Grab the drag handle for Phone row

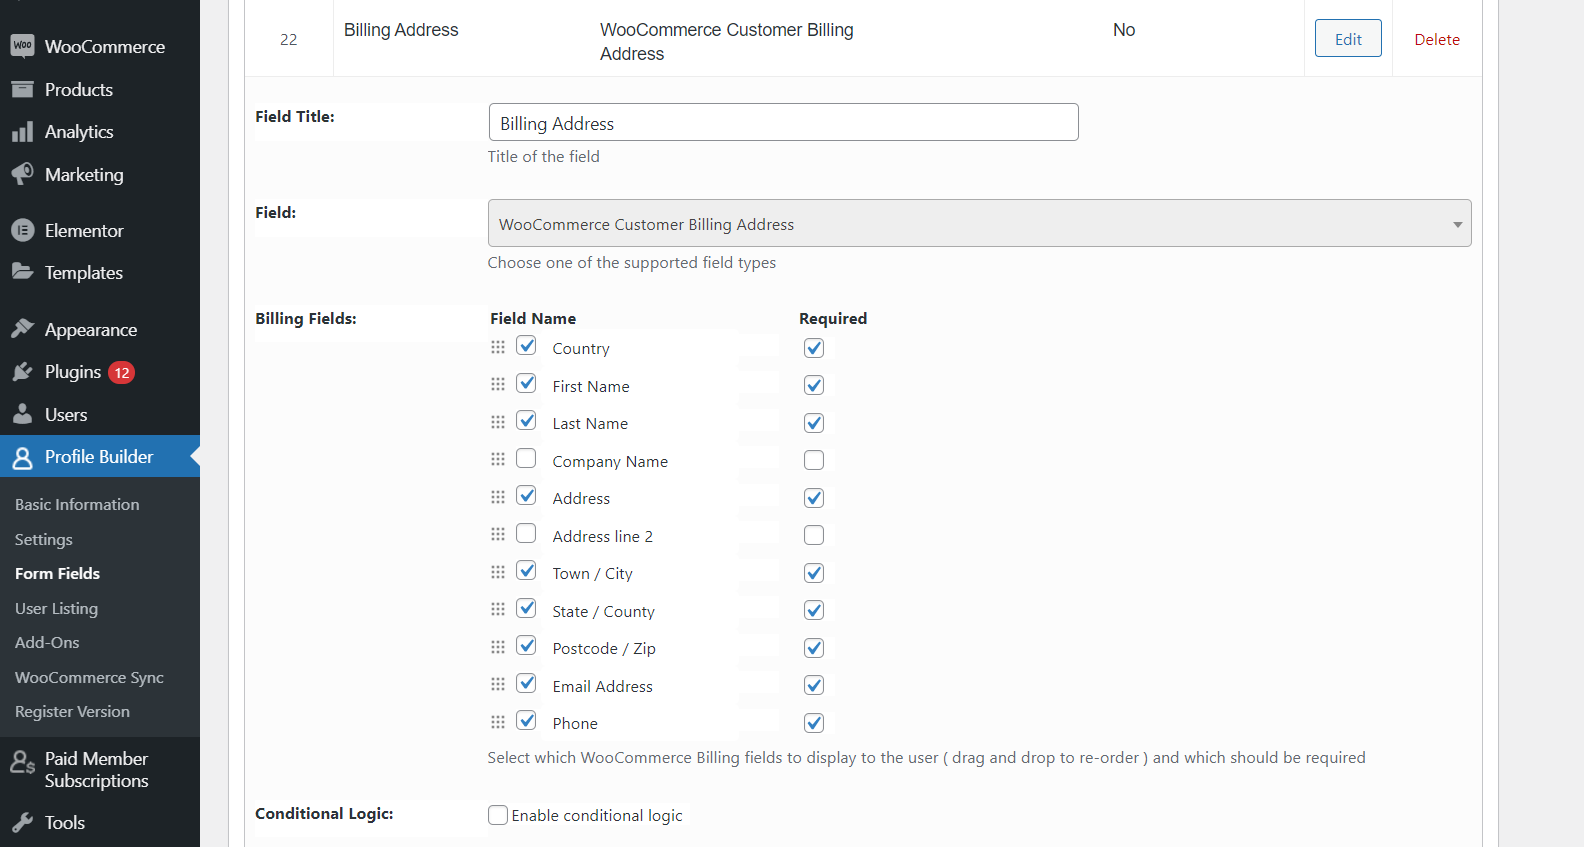(x=498, y=722)
